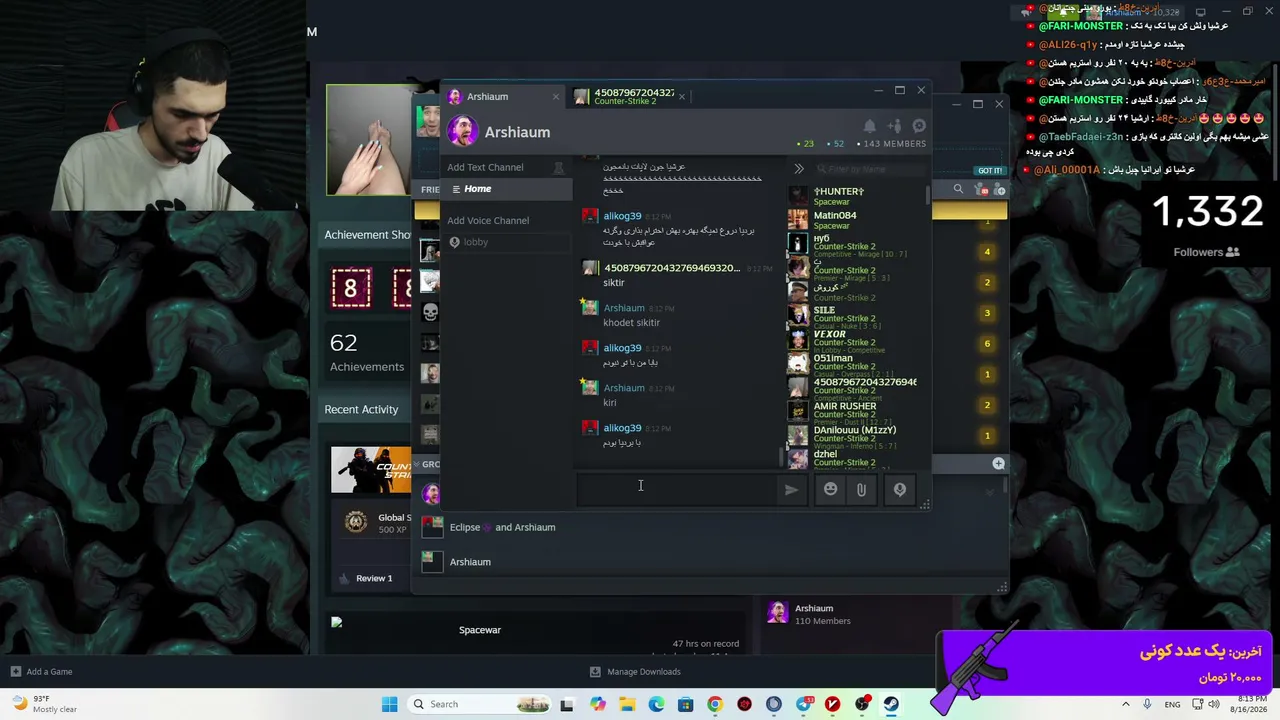
Task: Close the Arshiaum chat tab
Action: pos(556,96)
